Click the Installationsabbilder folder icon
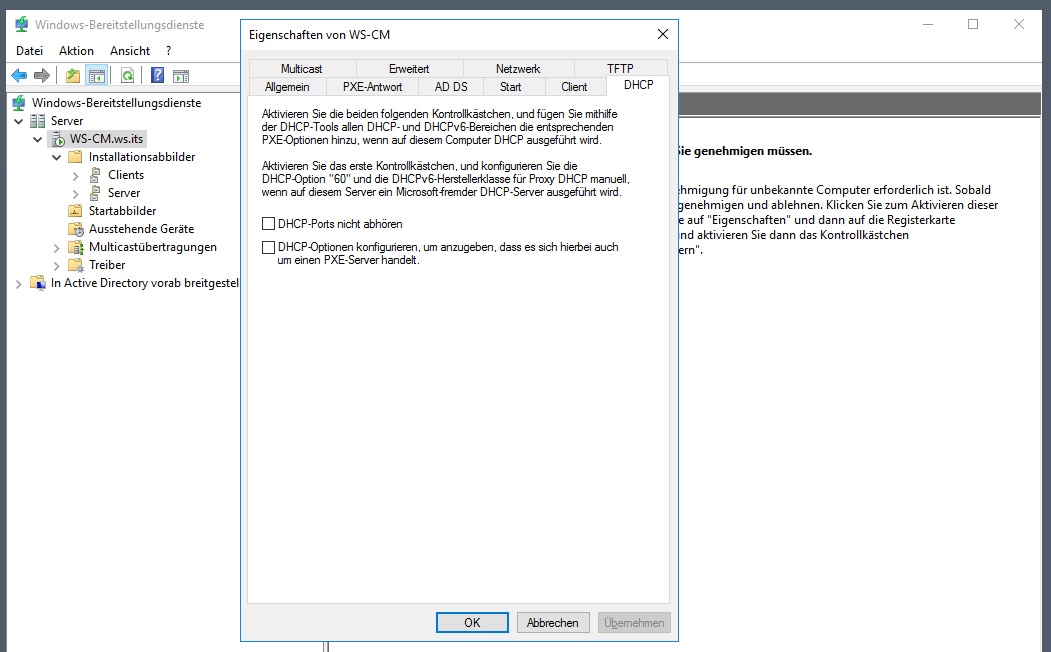The width and height of the screenshot is (1051, 652). click(75, 157)
